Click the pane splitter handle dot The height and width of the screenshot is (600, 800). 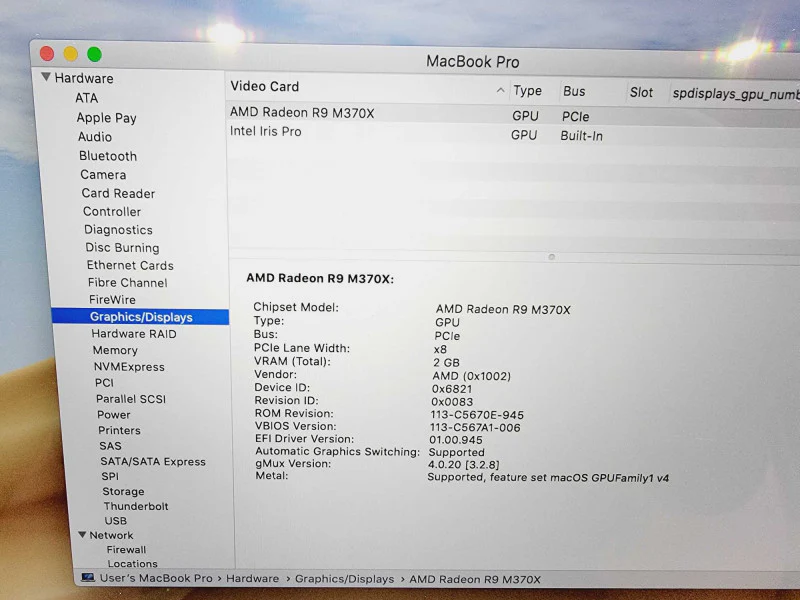[551, 257]
